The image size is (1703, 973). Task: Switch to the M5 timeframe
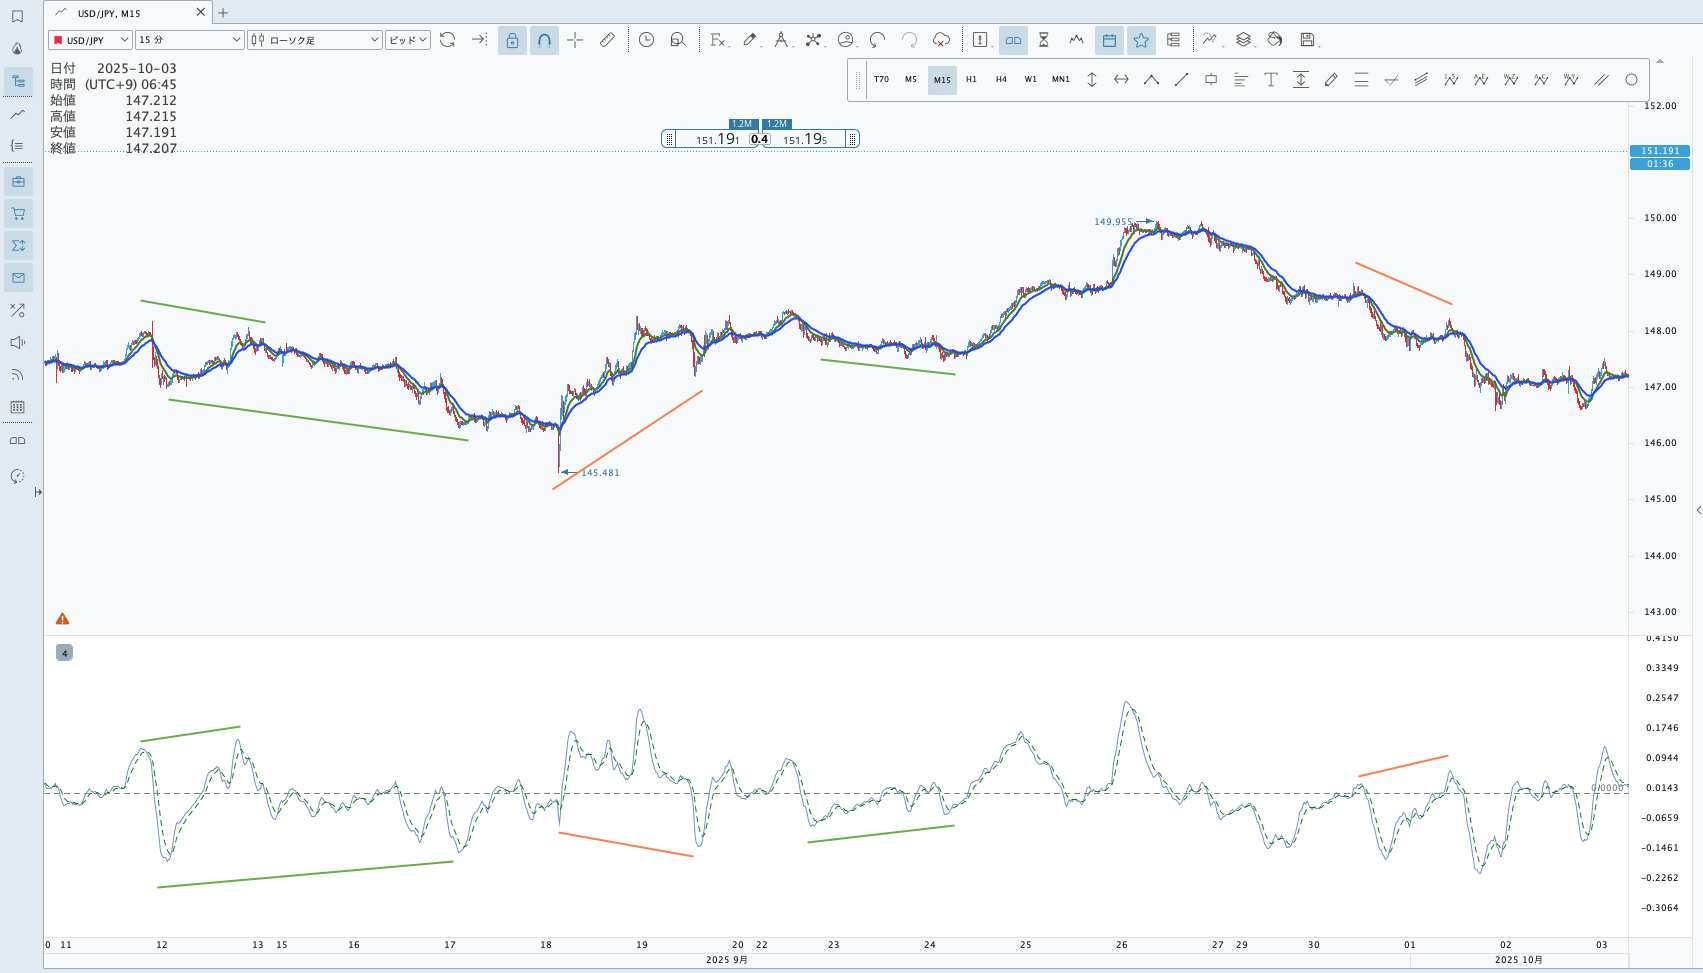point(910,80)
